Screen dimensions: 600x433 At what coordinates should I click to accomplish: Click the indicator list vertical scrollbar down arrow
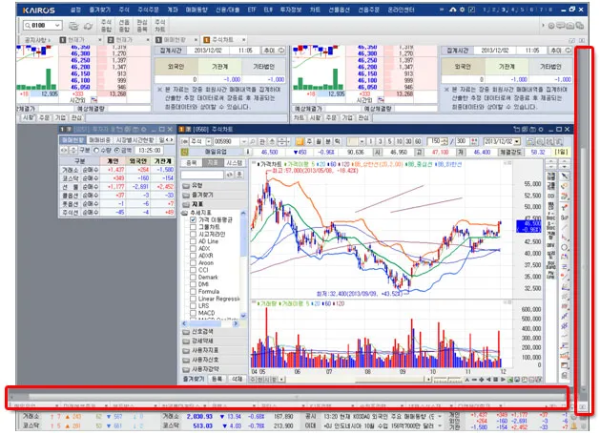pyautogui.click(x=243, y=315)
